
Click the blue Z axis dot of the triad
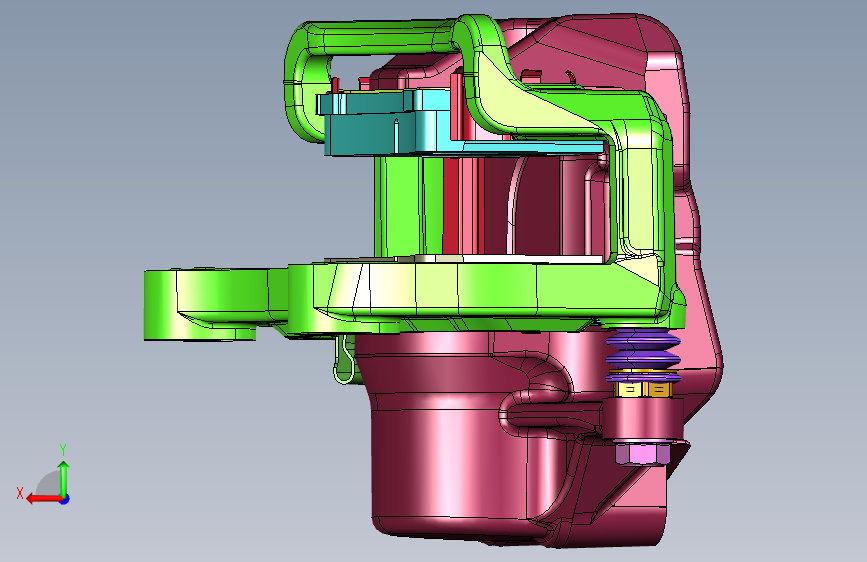[65, 499]
